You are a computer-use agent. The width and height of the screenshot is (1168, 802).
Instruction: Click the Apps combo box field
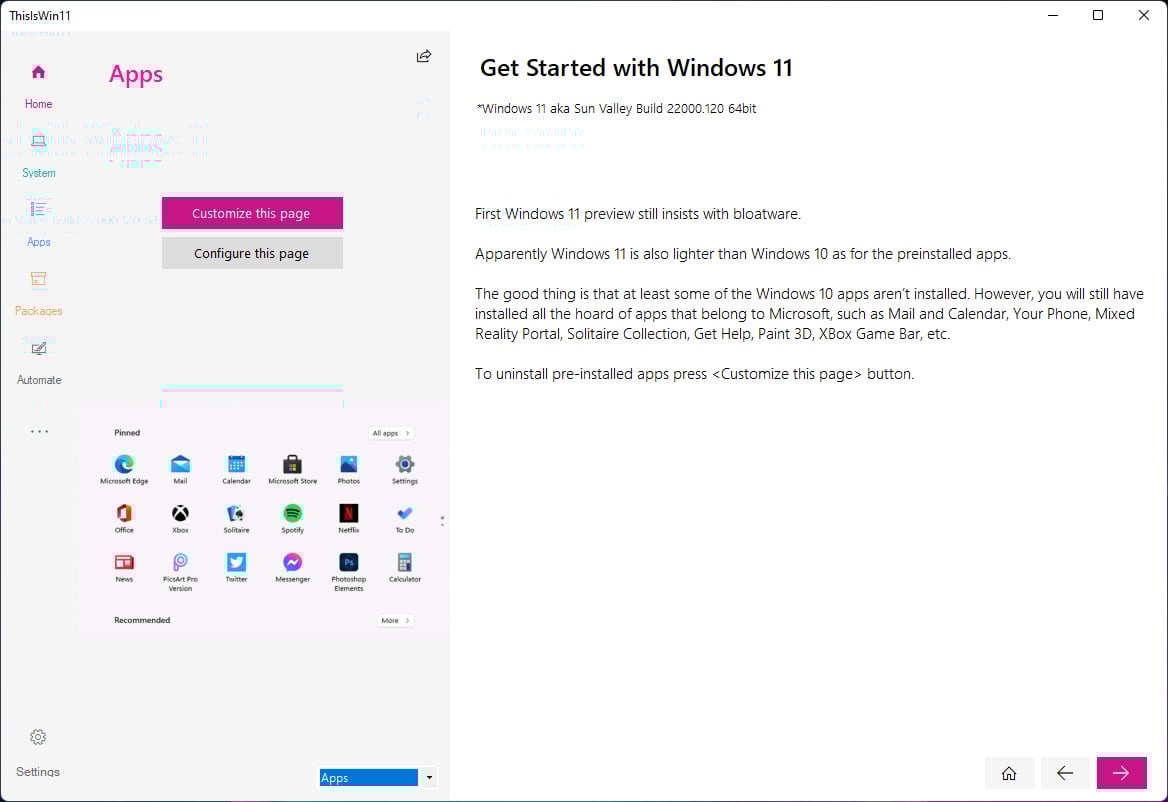(x=368, y=778)
